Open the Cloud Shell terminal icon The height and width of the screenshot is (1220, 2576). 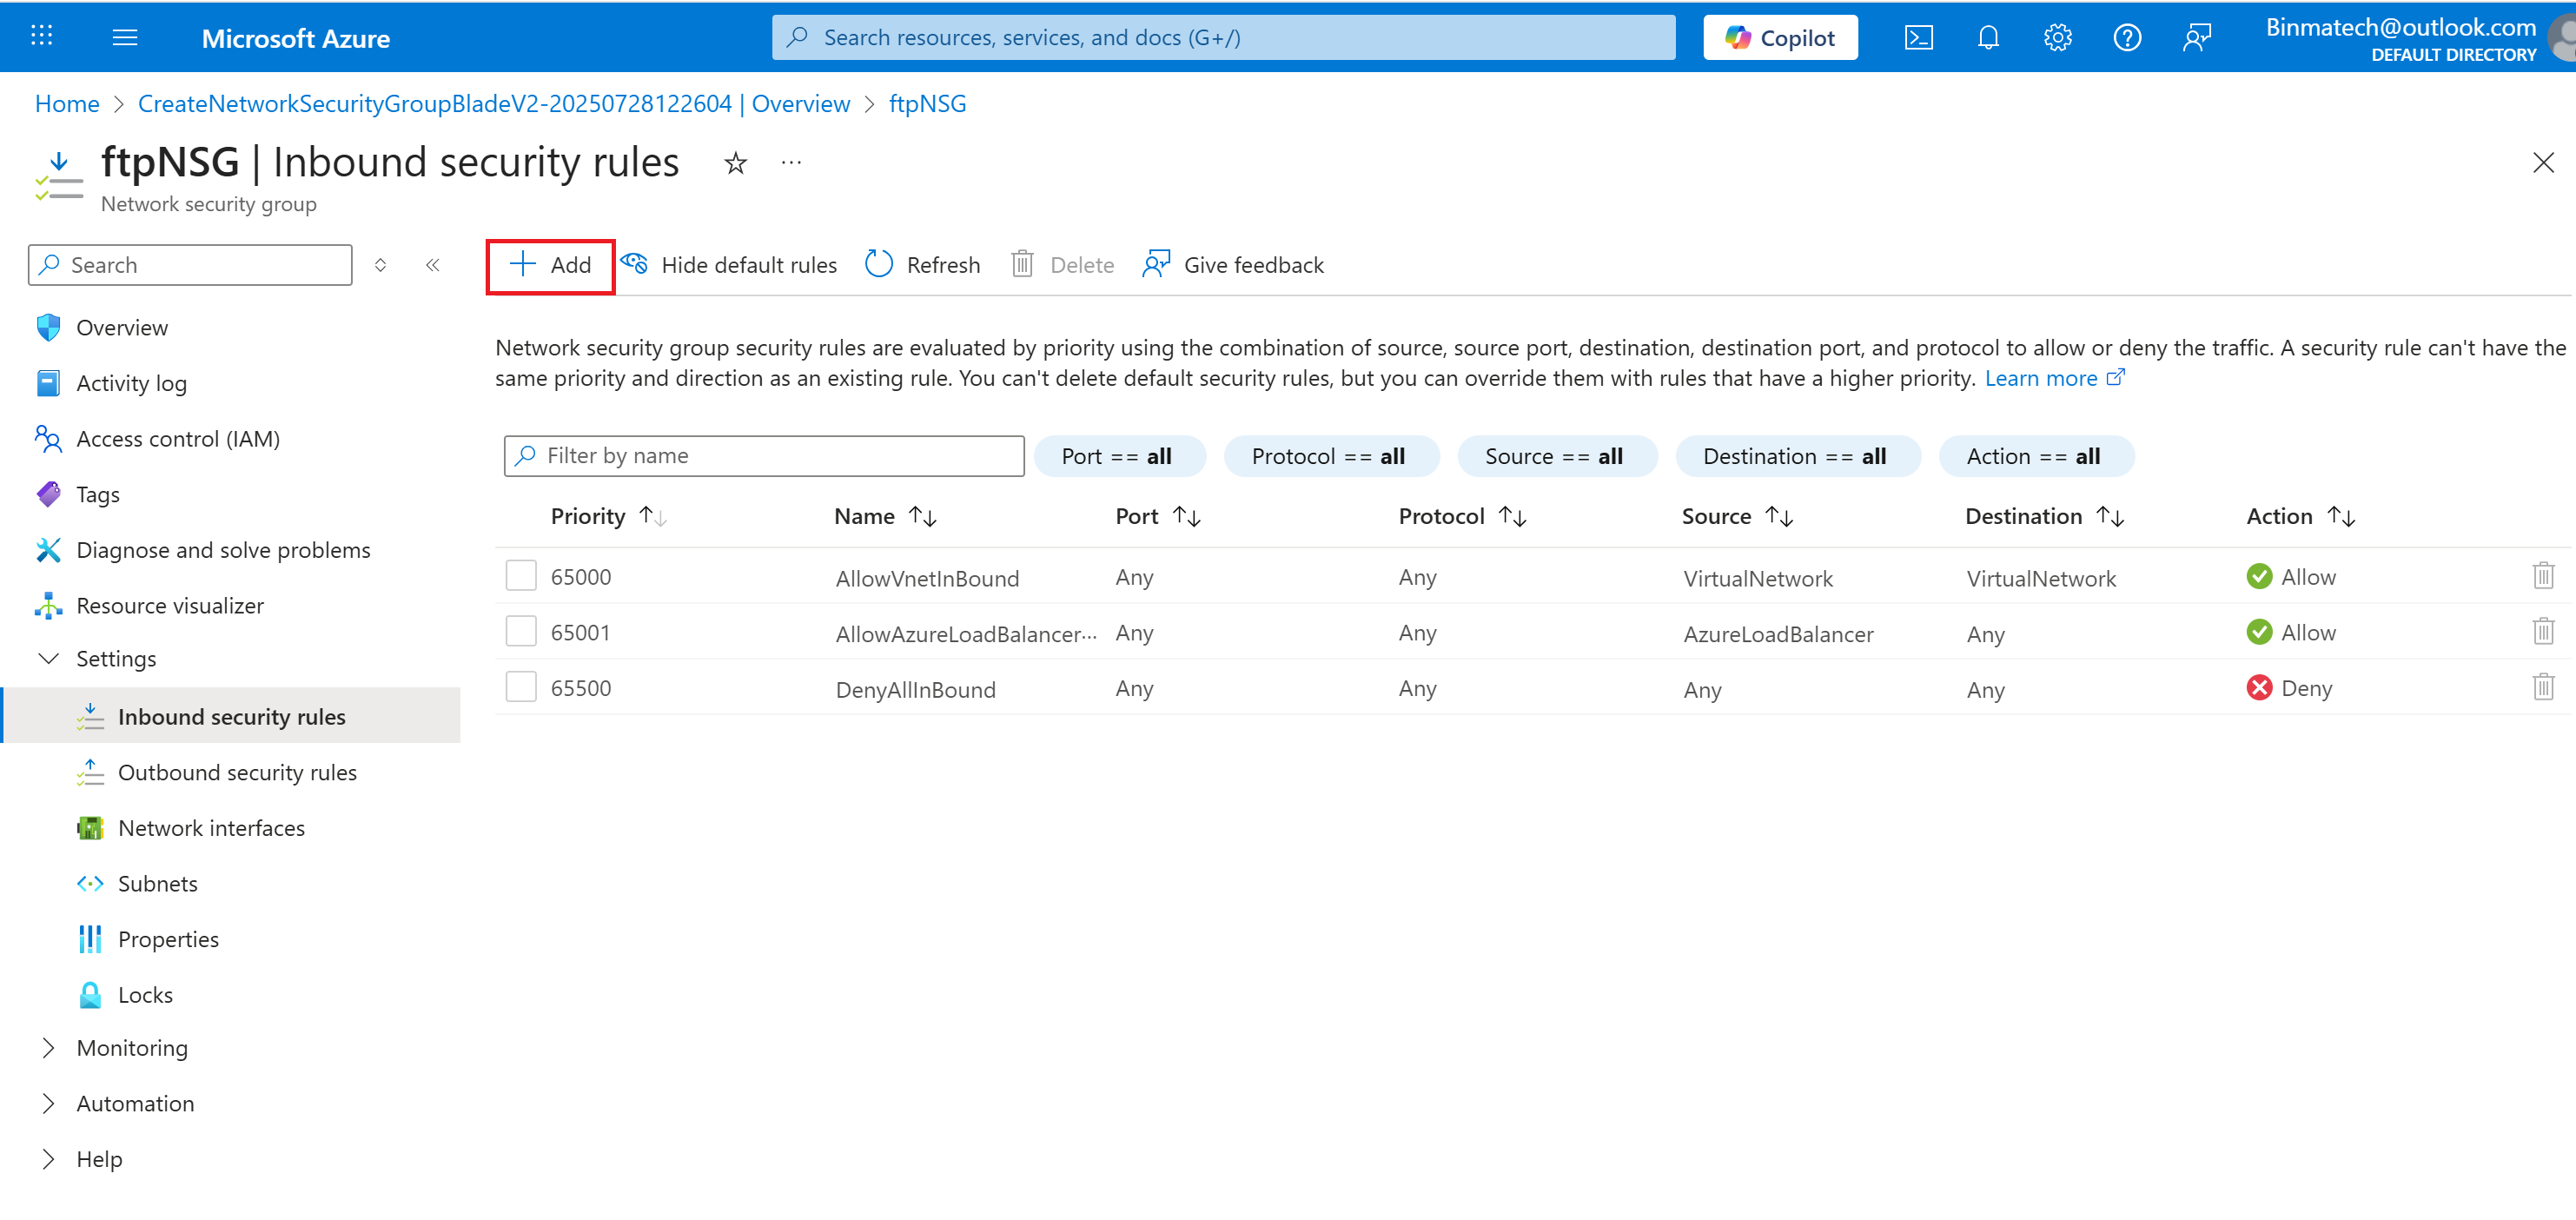pyautogui.click(x=1918, y=38)
